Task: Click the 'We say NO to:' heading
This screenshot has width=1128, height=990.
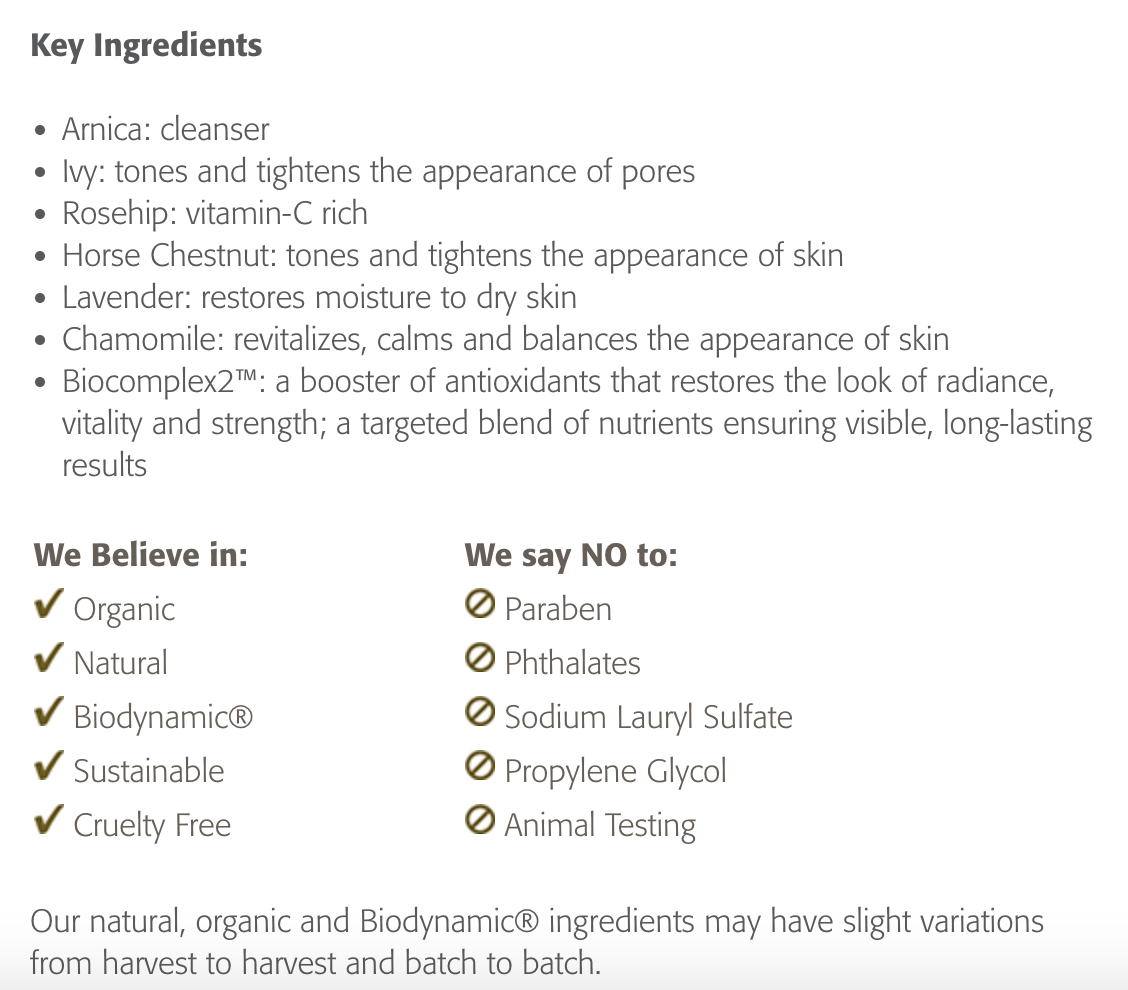Action: (571, 555)
